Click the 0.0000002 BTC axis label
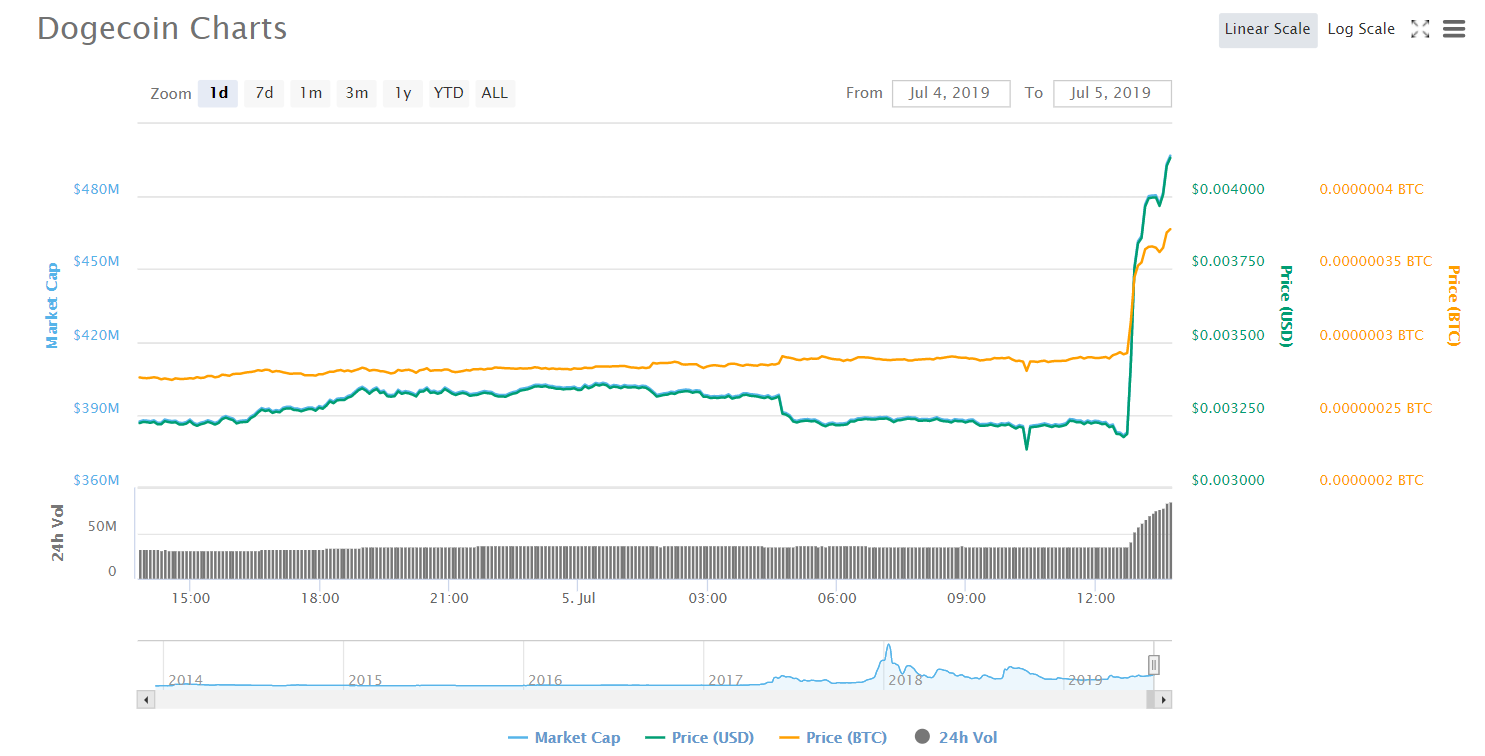The image size is (1485, 756). [x=1371, y=480]
